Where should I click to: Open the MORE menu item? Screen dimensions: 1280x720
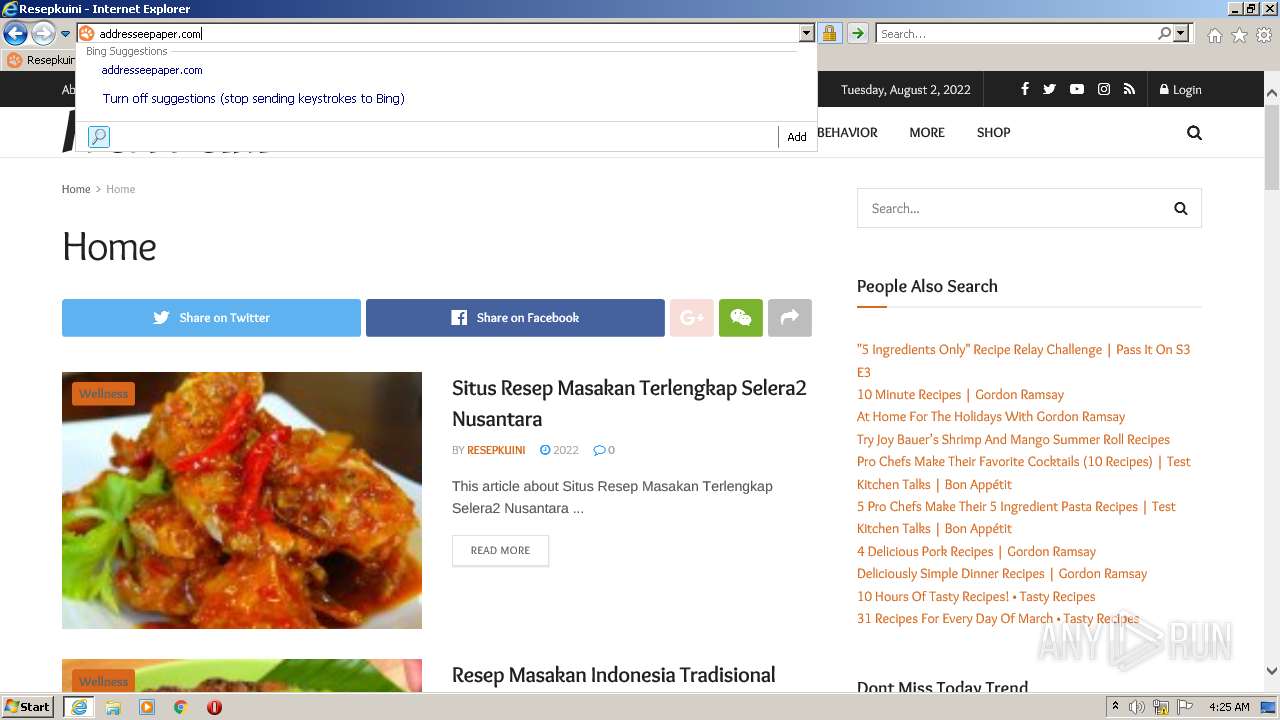[x=927, y=132]
